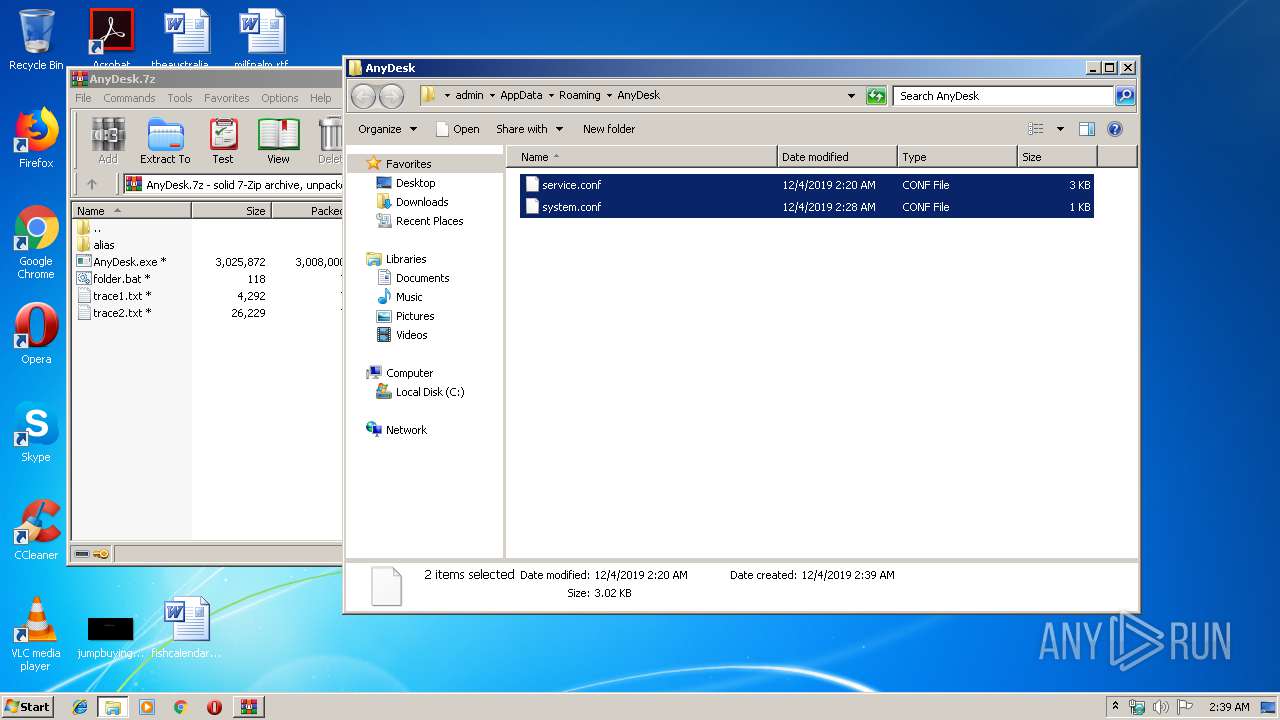Click the Chrome icon on the taskbar

(x=180, y=707)
